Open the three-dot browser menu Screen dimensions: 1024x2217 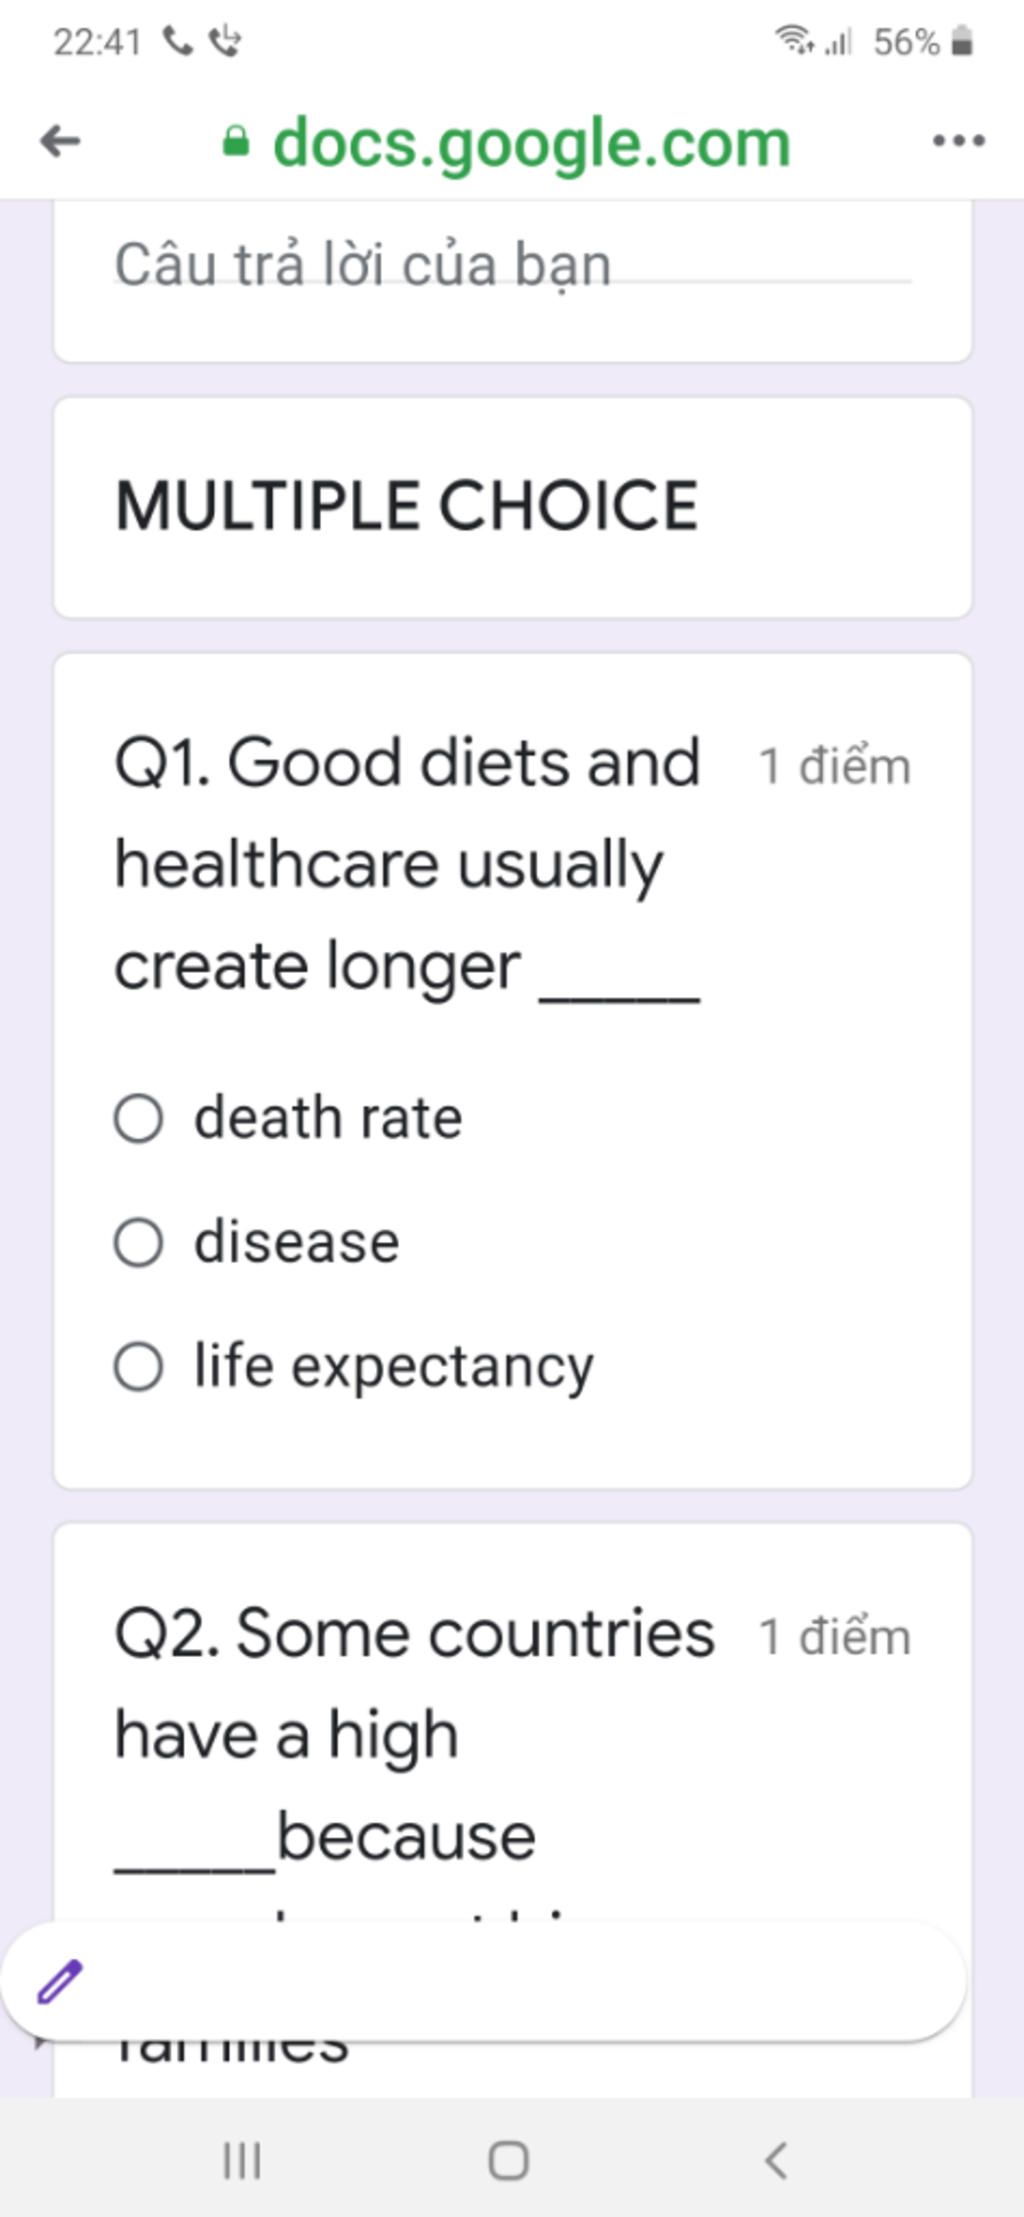pyautogui.click(x=958, y=141)
